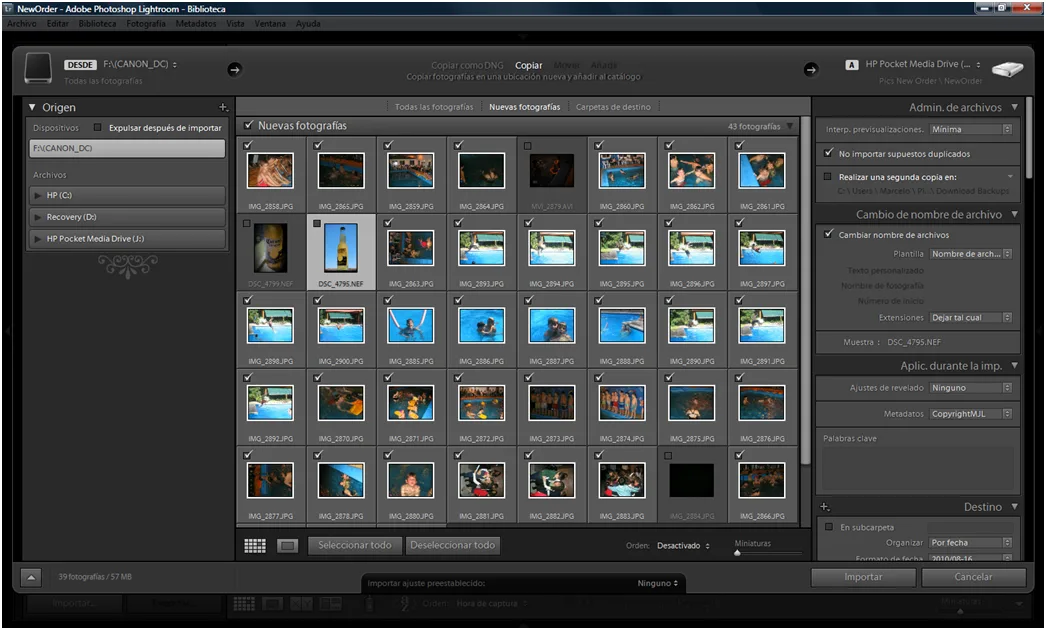Select the Grid view icon
This screenshot has height=630, width=1046.
(255, 545)
